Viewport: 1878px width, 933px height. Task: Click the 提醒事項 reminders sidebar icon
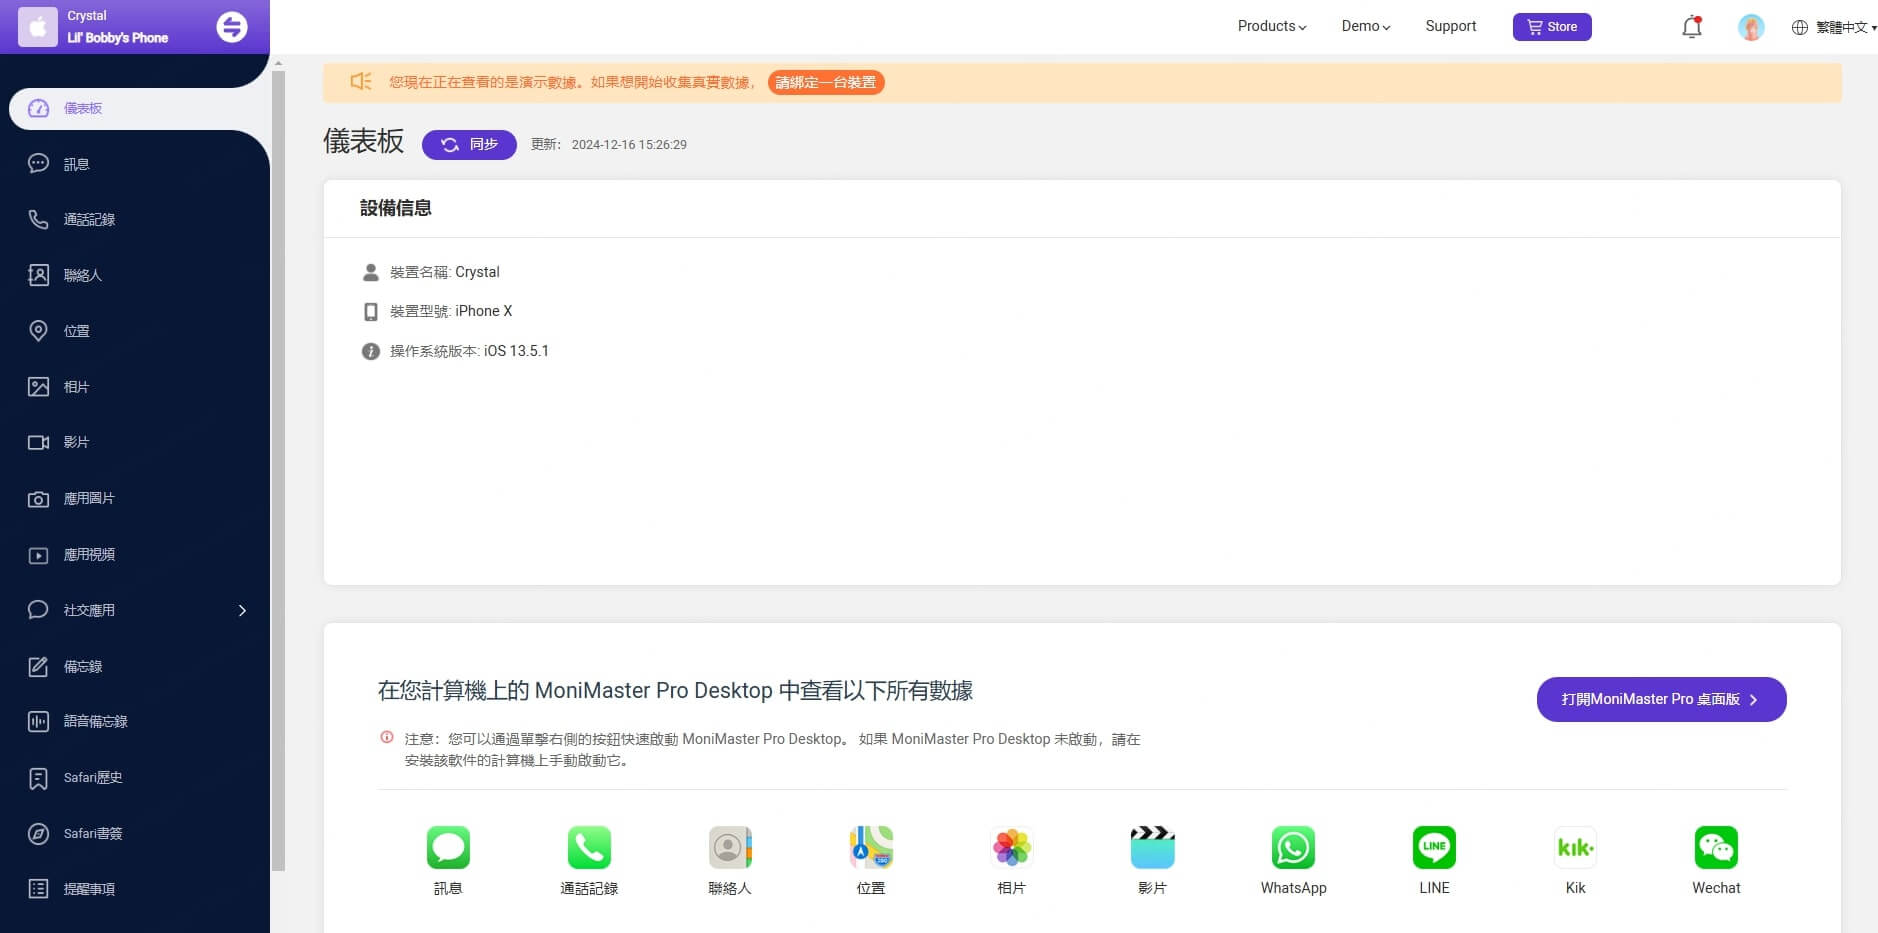coord(38,889)
